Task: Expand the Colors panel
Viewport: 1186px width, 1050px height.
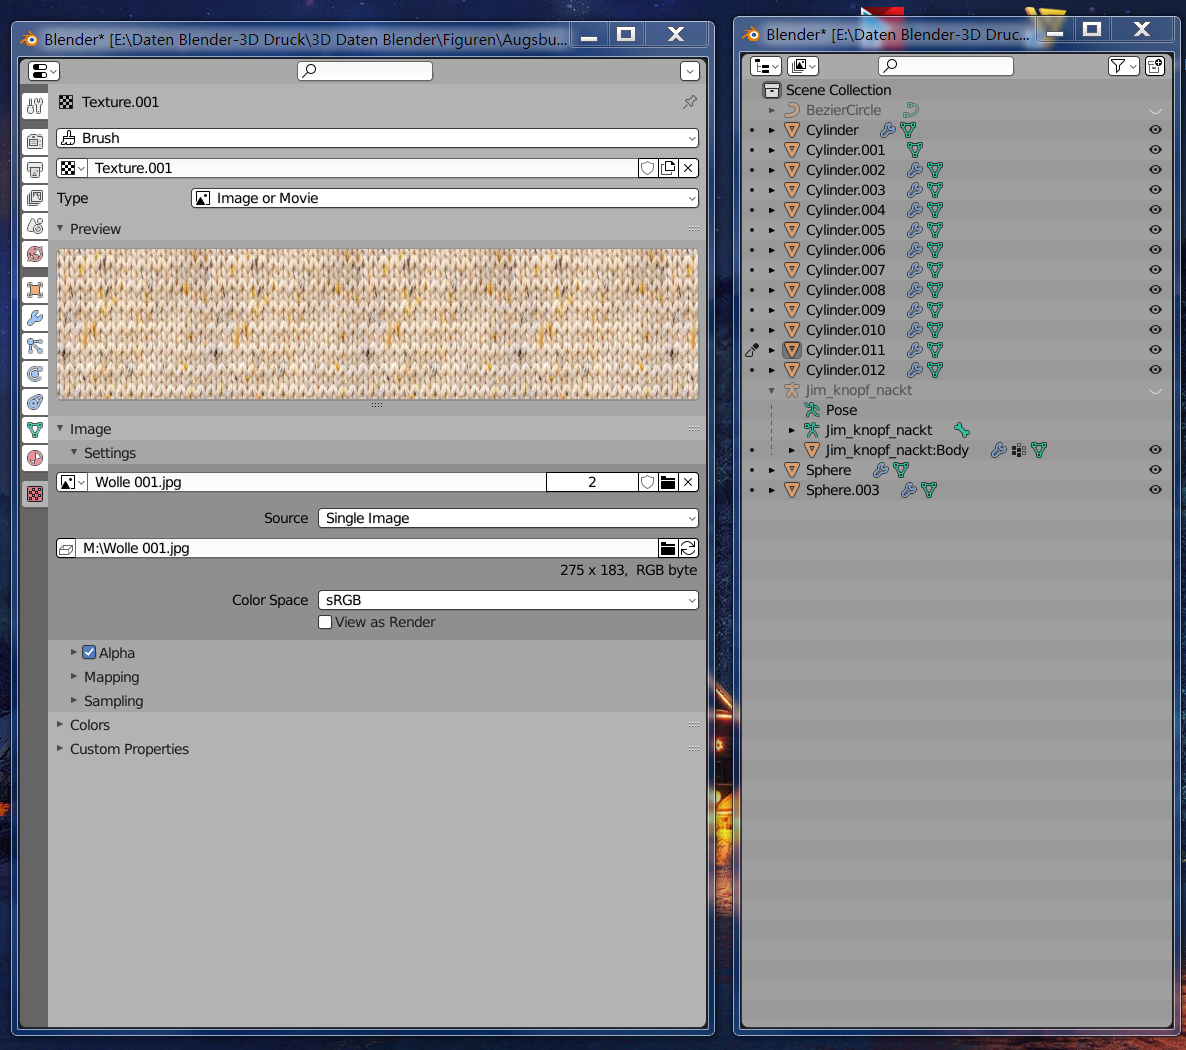Action: coord(89,725)
